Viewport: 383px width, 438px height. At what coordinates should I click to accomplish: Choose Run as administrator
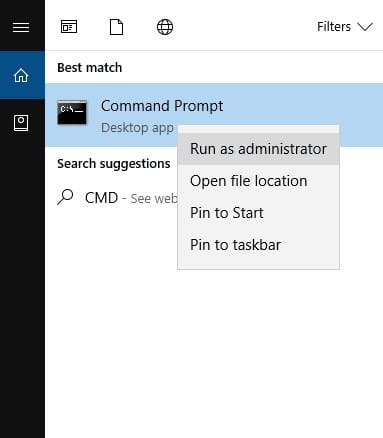click(258, 149)
